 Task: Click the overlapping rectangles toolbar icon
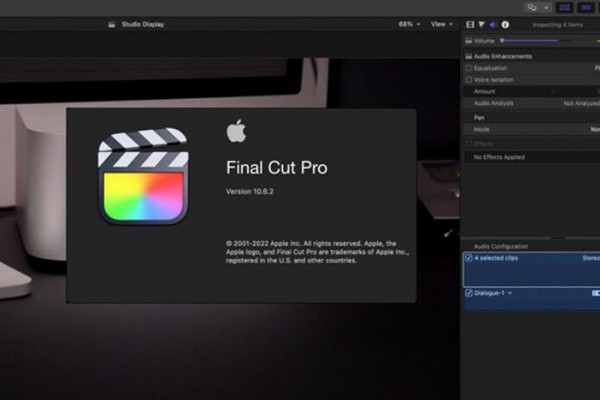(532, 7)
